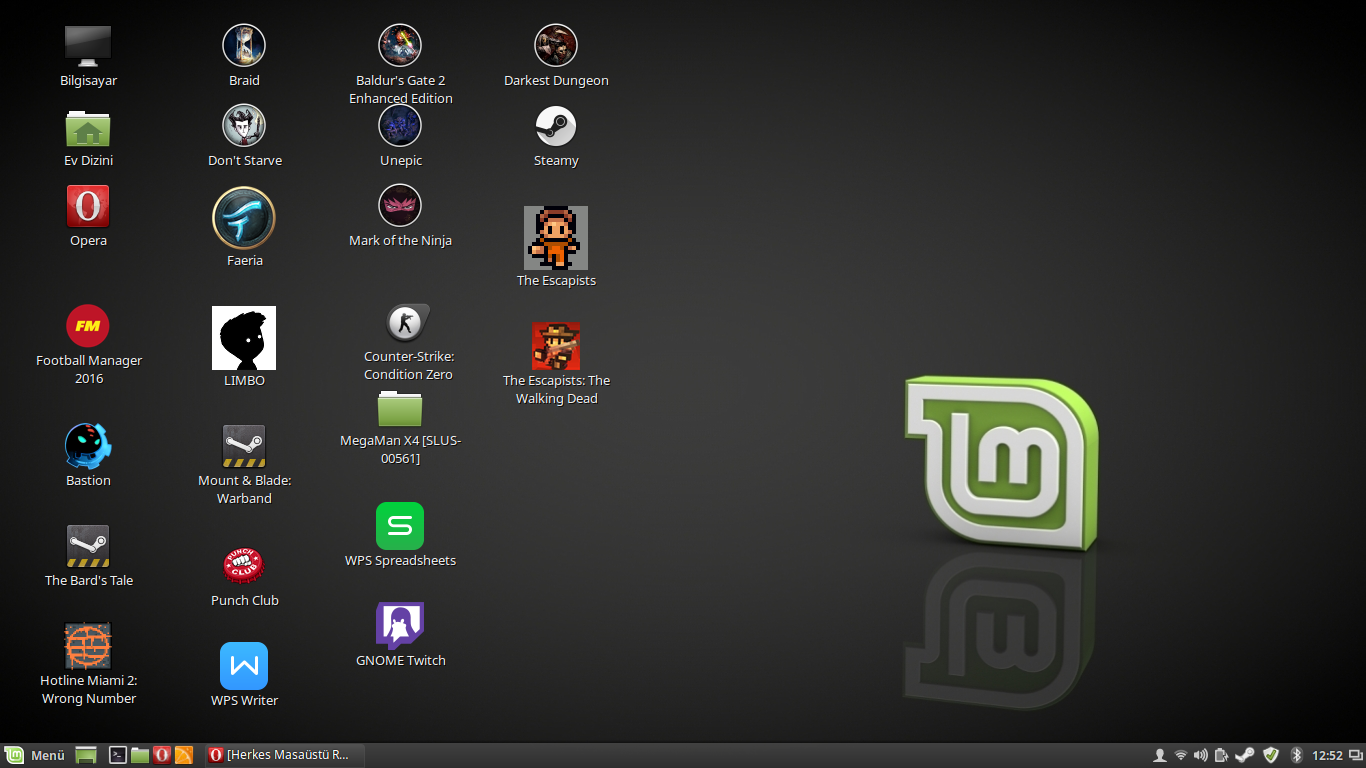Select the Ev Dizini home folder icon
Viewport: 1366px width, 768px height.
[88, 128]
